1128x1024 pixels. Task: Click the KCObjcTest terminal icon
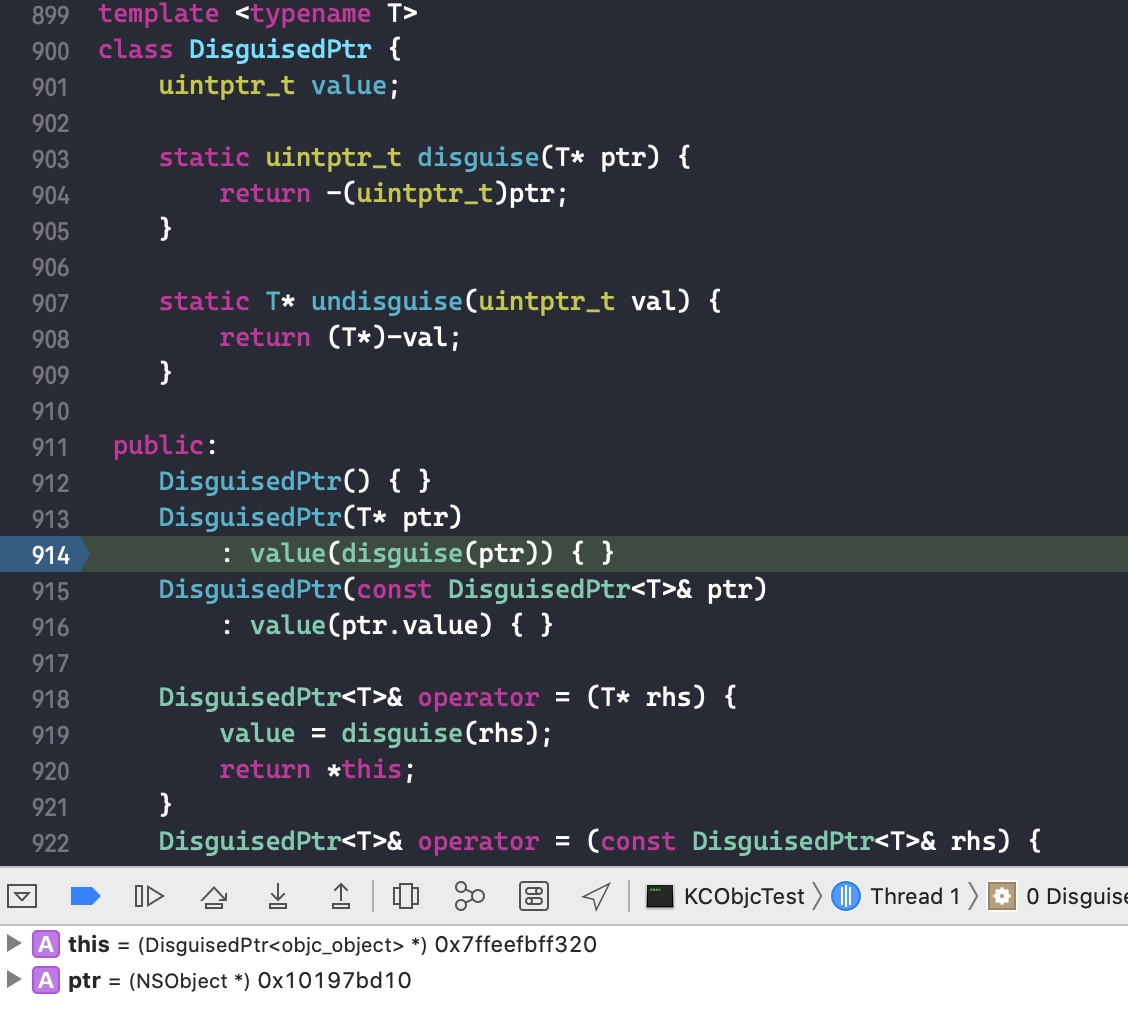659,896
